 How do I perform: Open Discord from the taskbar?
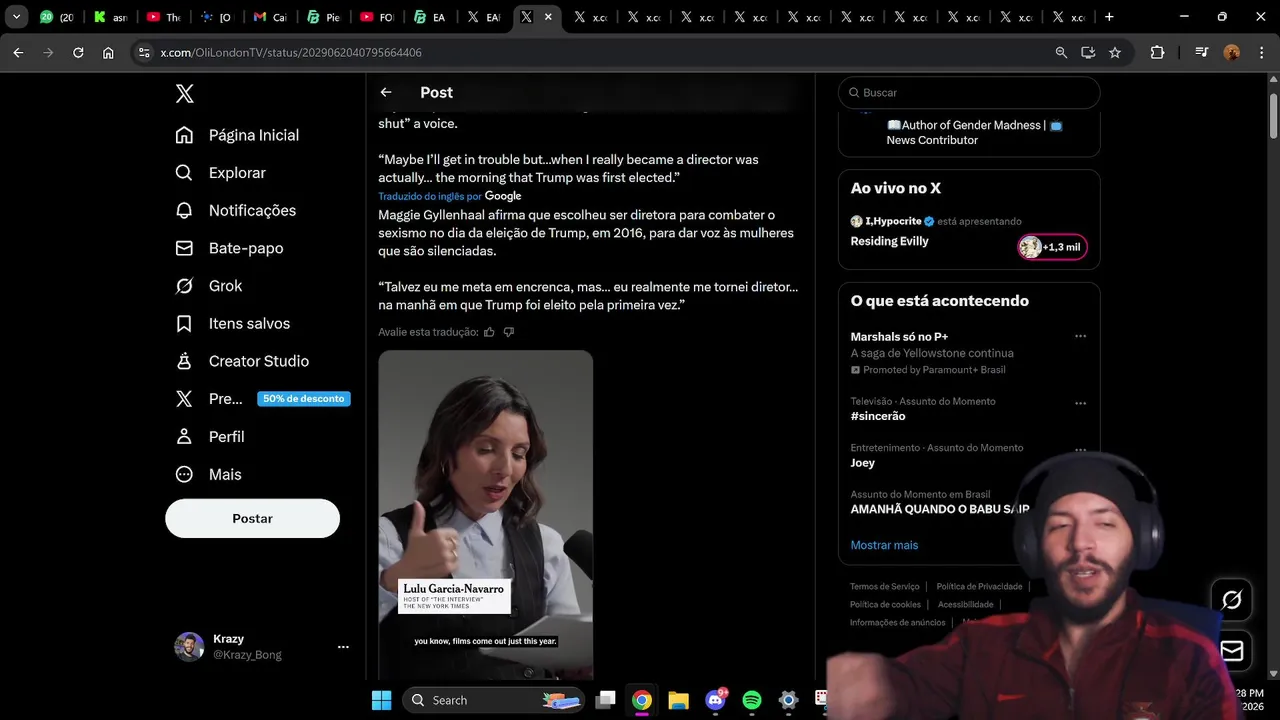(x=715, y=700)
